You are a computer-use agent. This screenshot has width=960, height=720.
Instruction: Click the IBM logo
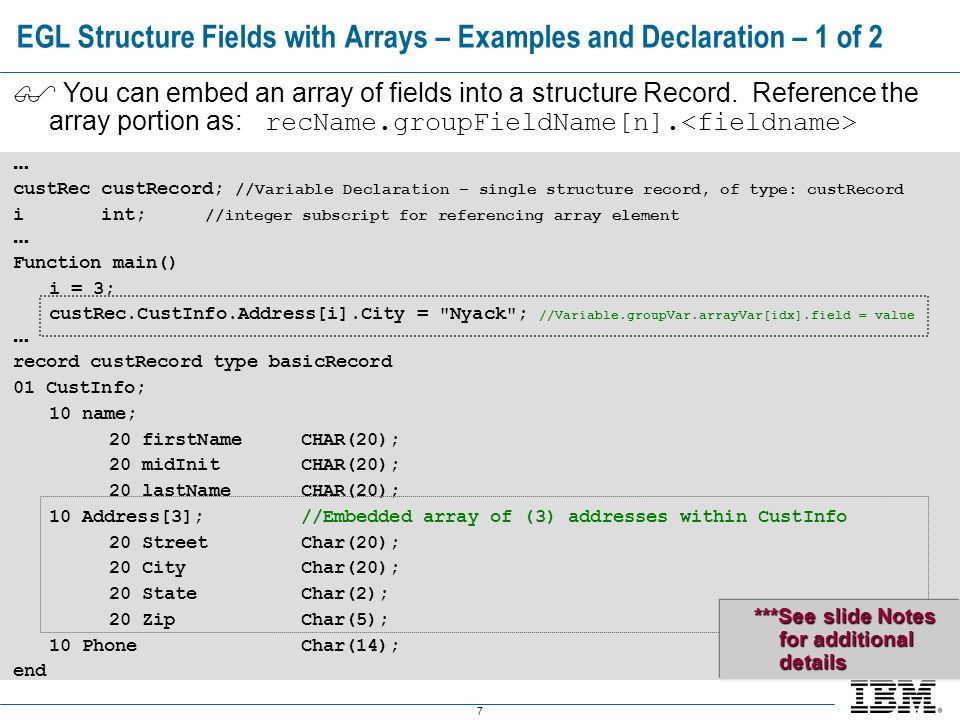[x=894, y=697]
